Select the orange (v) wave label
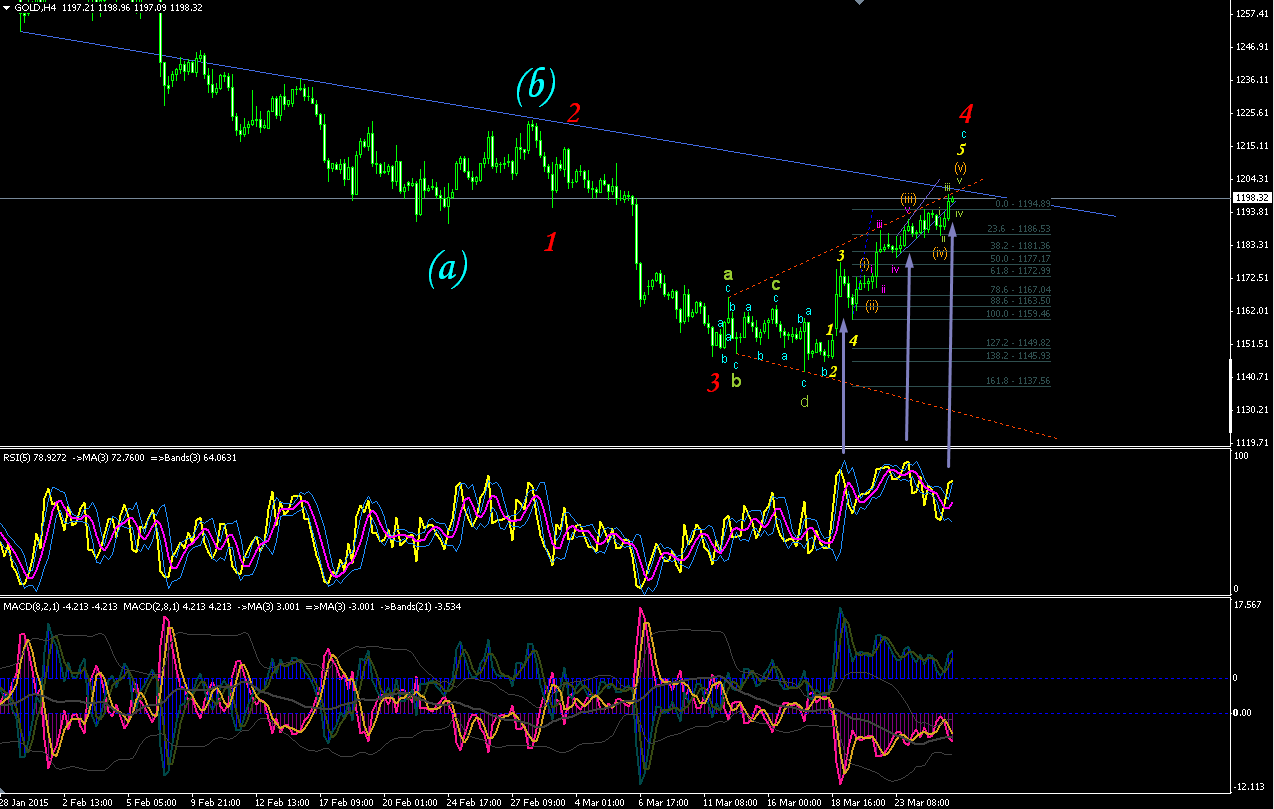This screenshot has width=1274, height=809. [960, 166]
